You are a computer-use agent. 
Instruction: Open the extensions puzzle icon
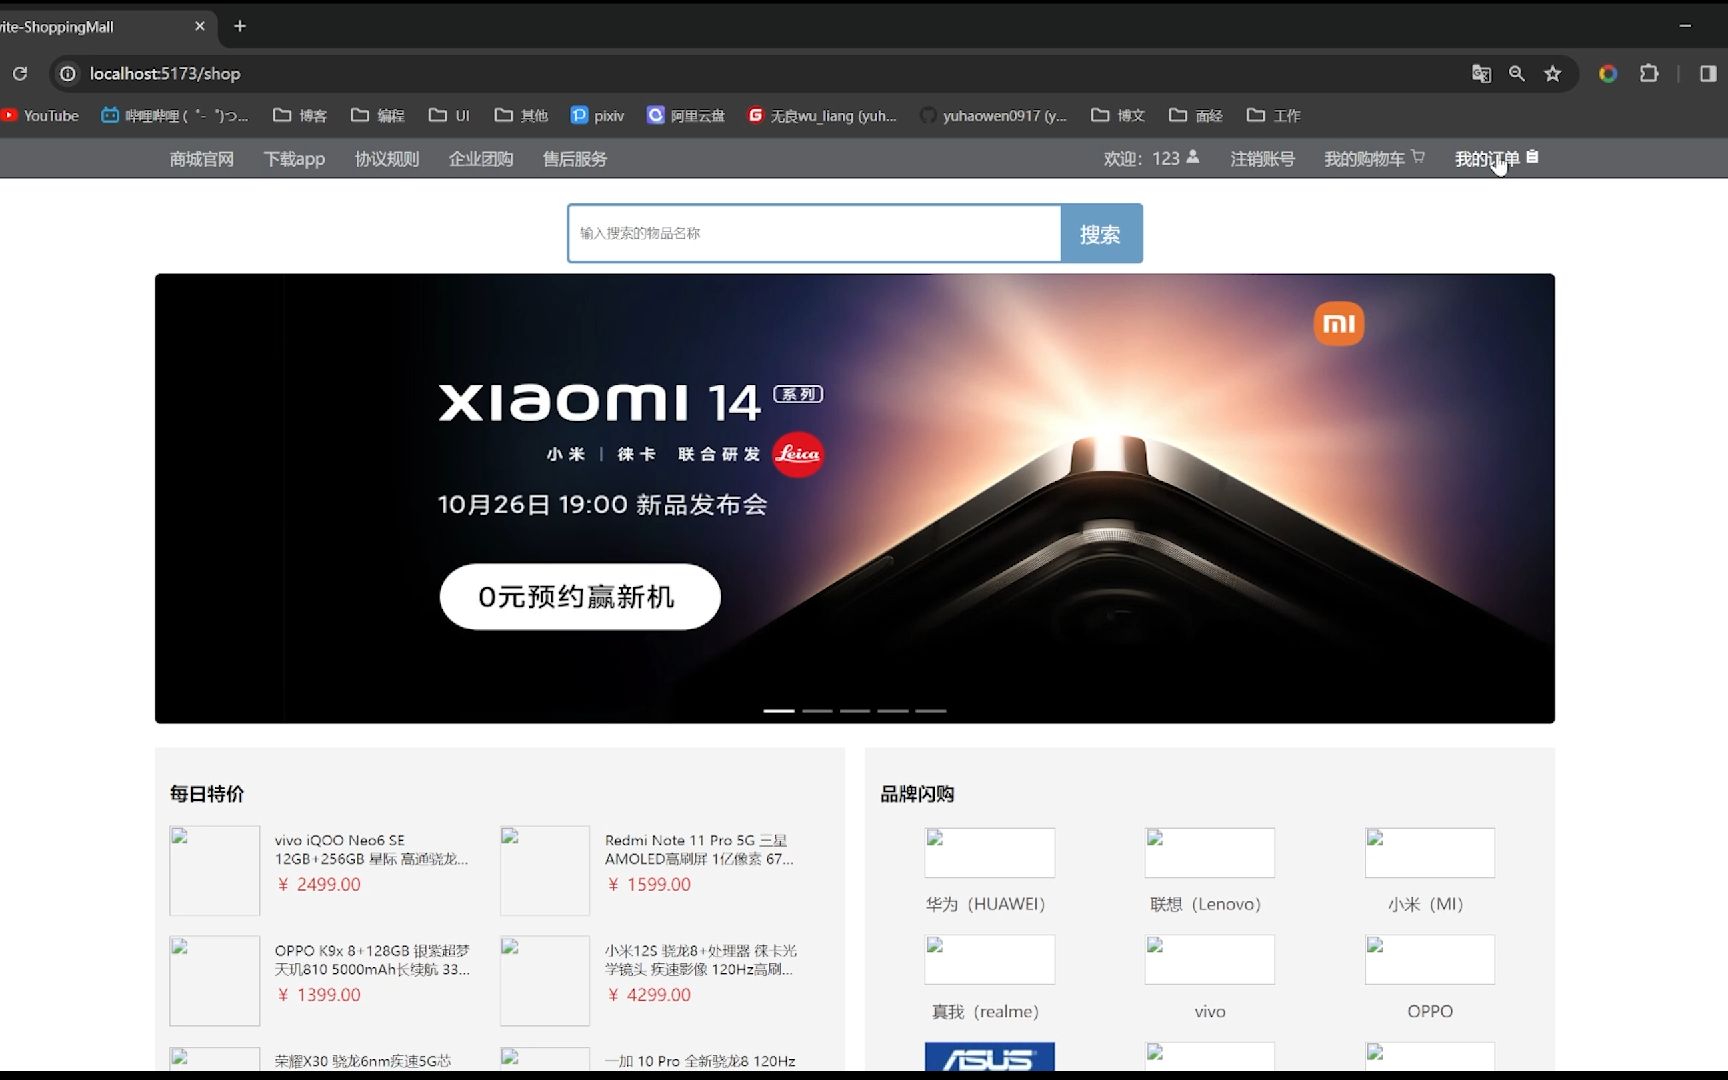click(1649, 73)
